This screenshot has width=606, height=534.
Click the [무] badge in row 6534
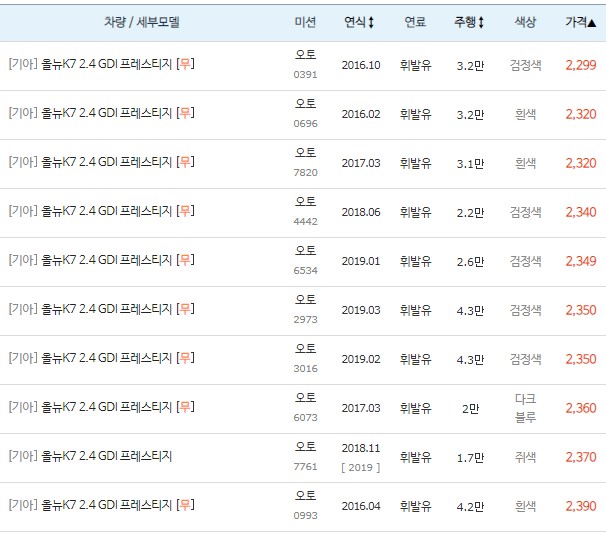click(186, 260)
